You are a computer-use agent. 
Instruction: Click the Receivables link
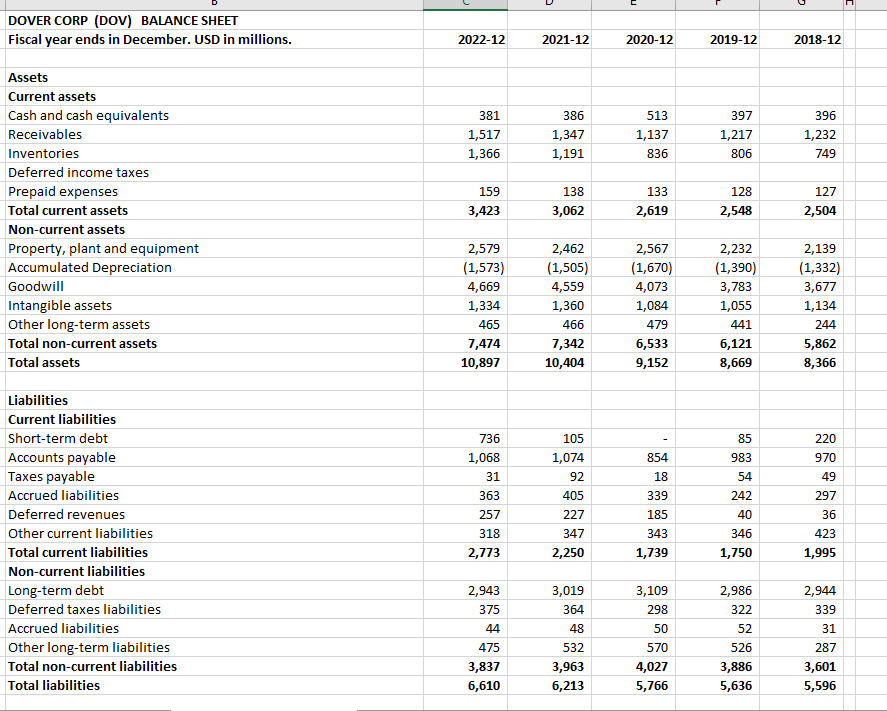45,134
